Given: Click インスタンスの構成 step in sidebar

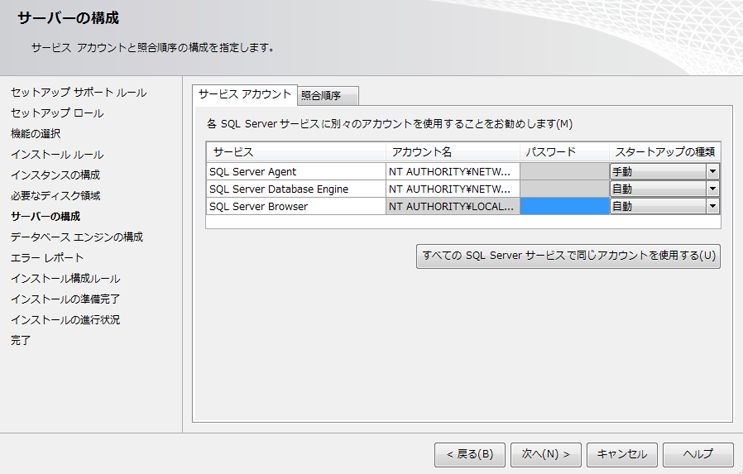Looking at the screenshot, I should (55, 175).
